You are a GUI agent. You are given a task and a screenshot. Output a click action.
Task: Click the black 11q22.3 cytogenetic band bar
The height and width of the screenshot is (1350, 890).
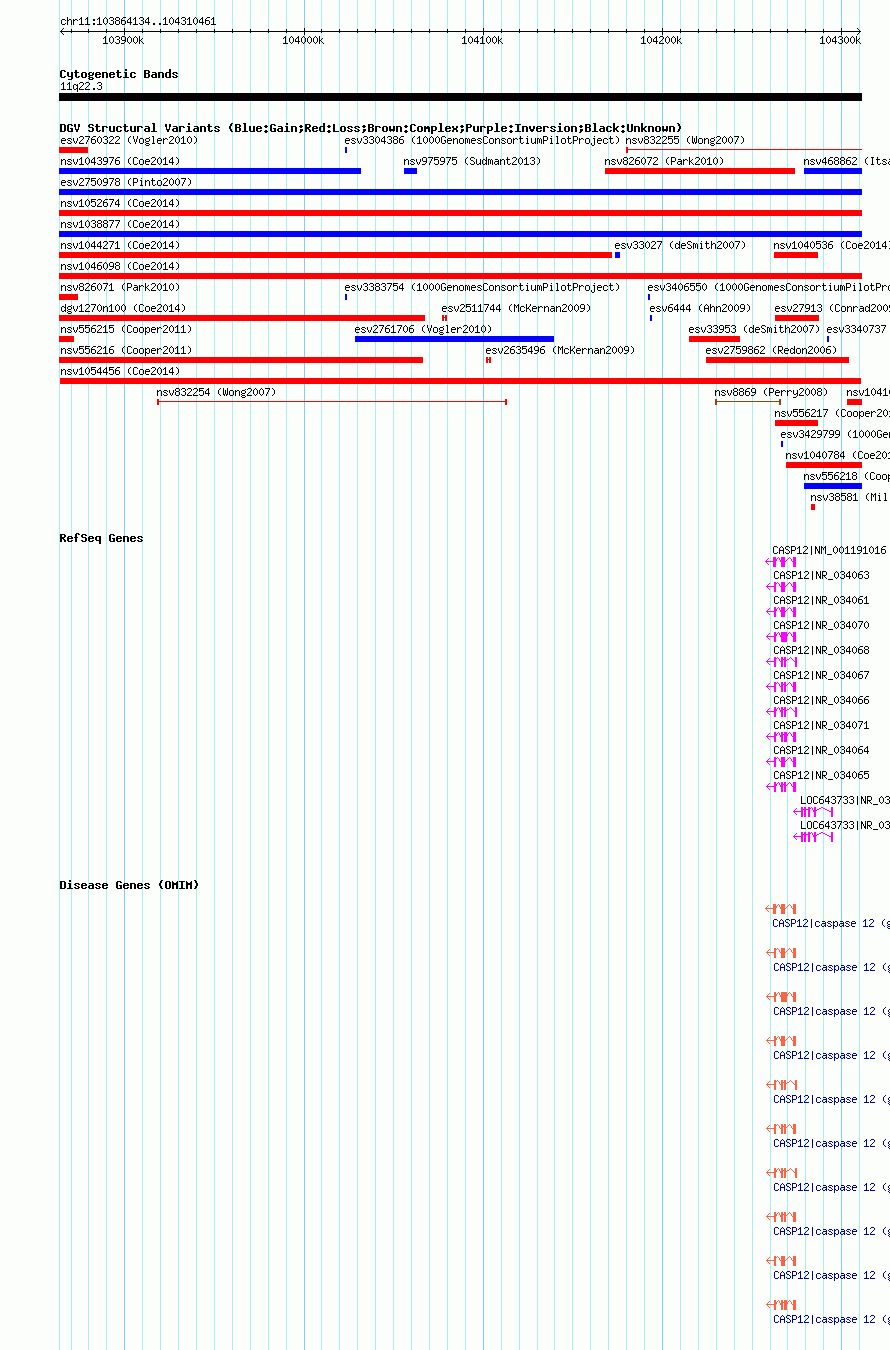point(460,97)
